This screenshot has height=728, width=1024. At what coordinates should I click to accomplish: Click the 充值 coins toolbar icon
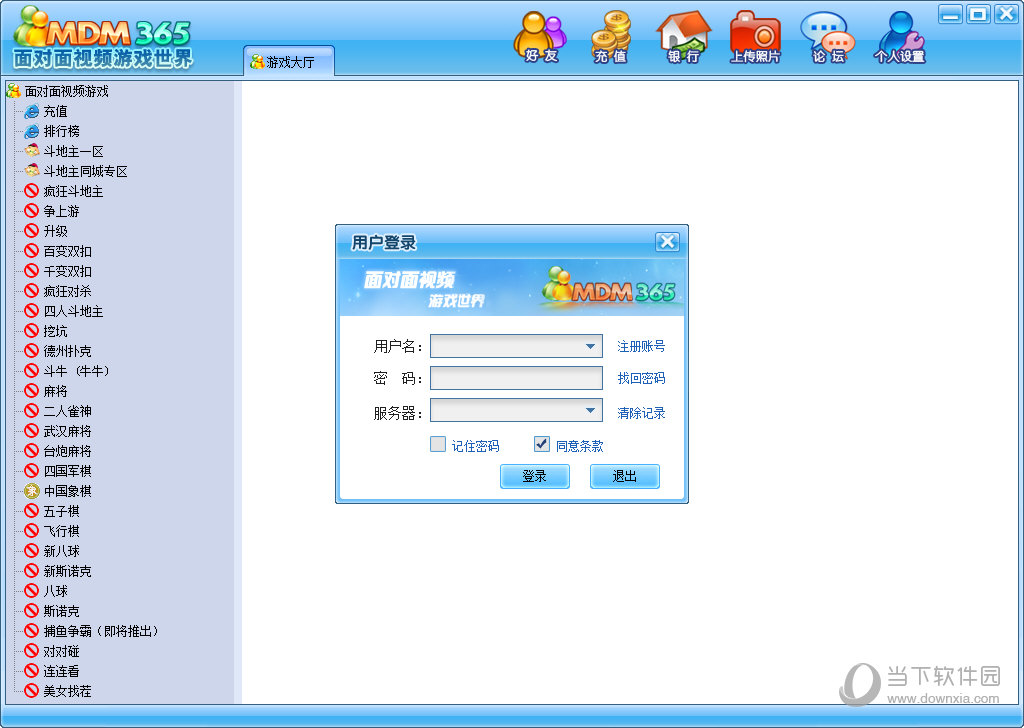tap(611, 37)
